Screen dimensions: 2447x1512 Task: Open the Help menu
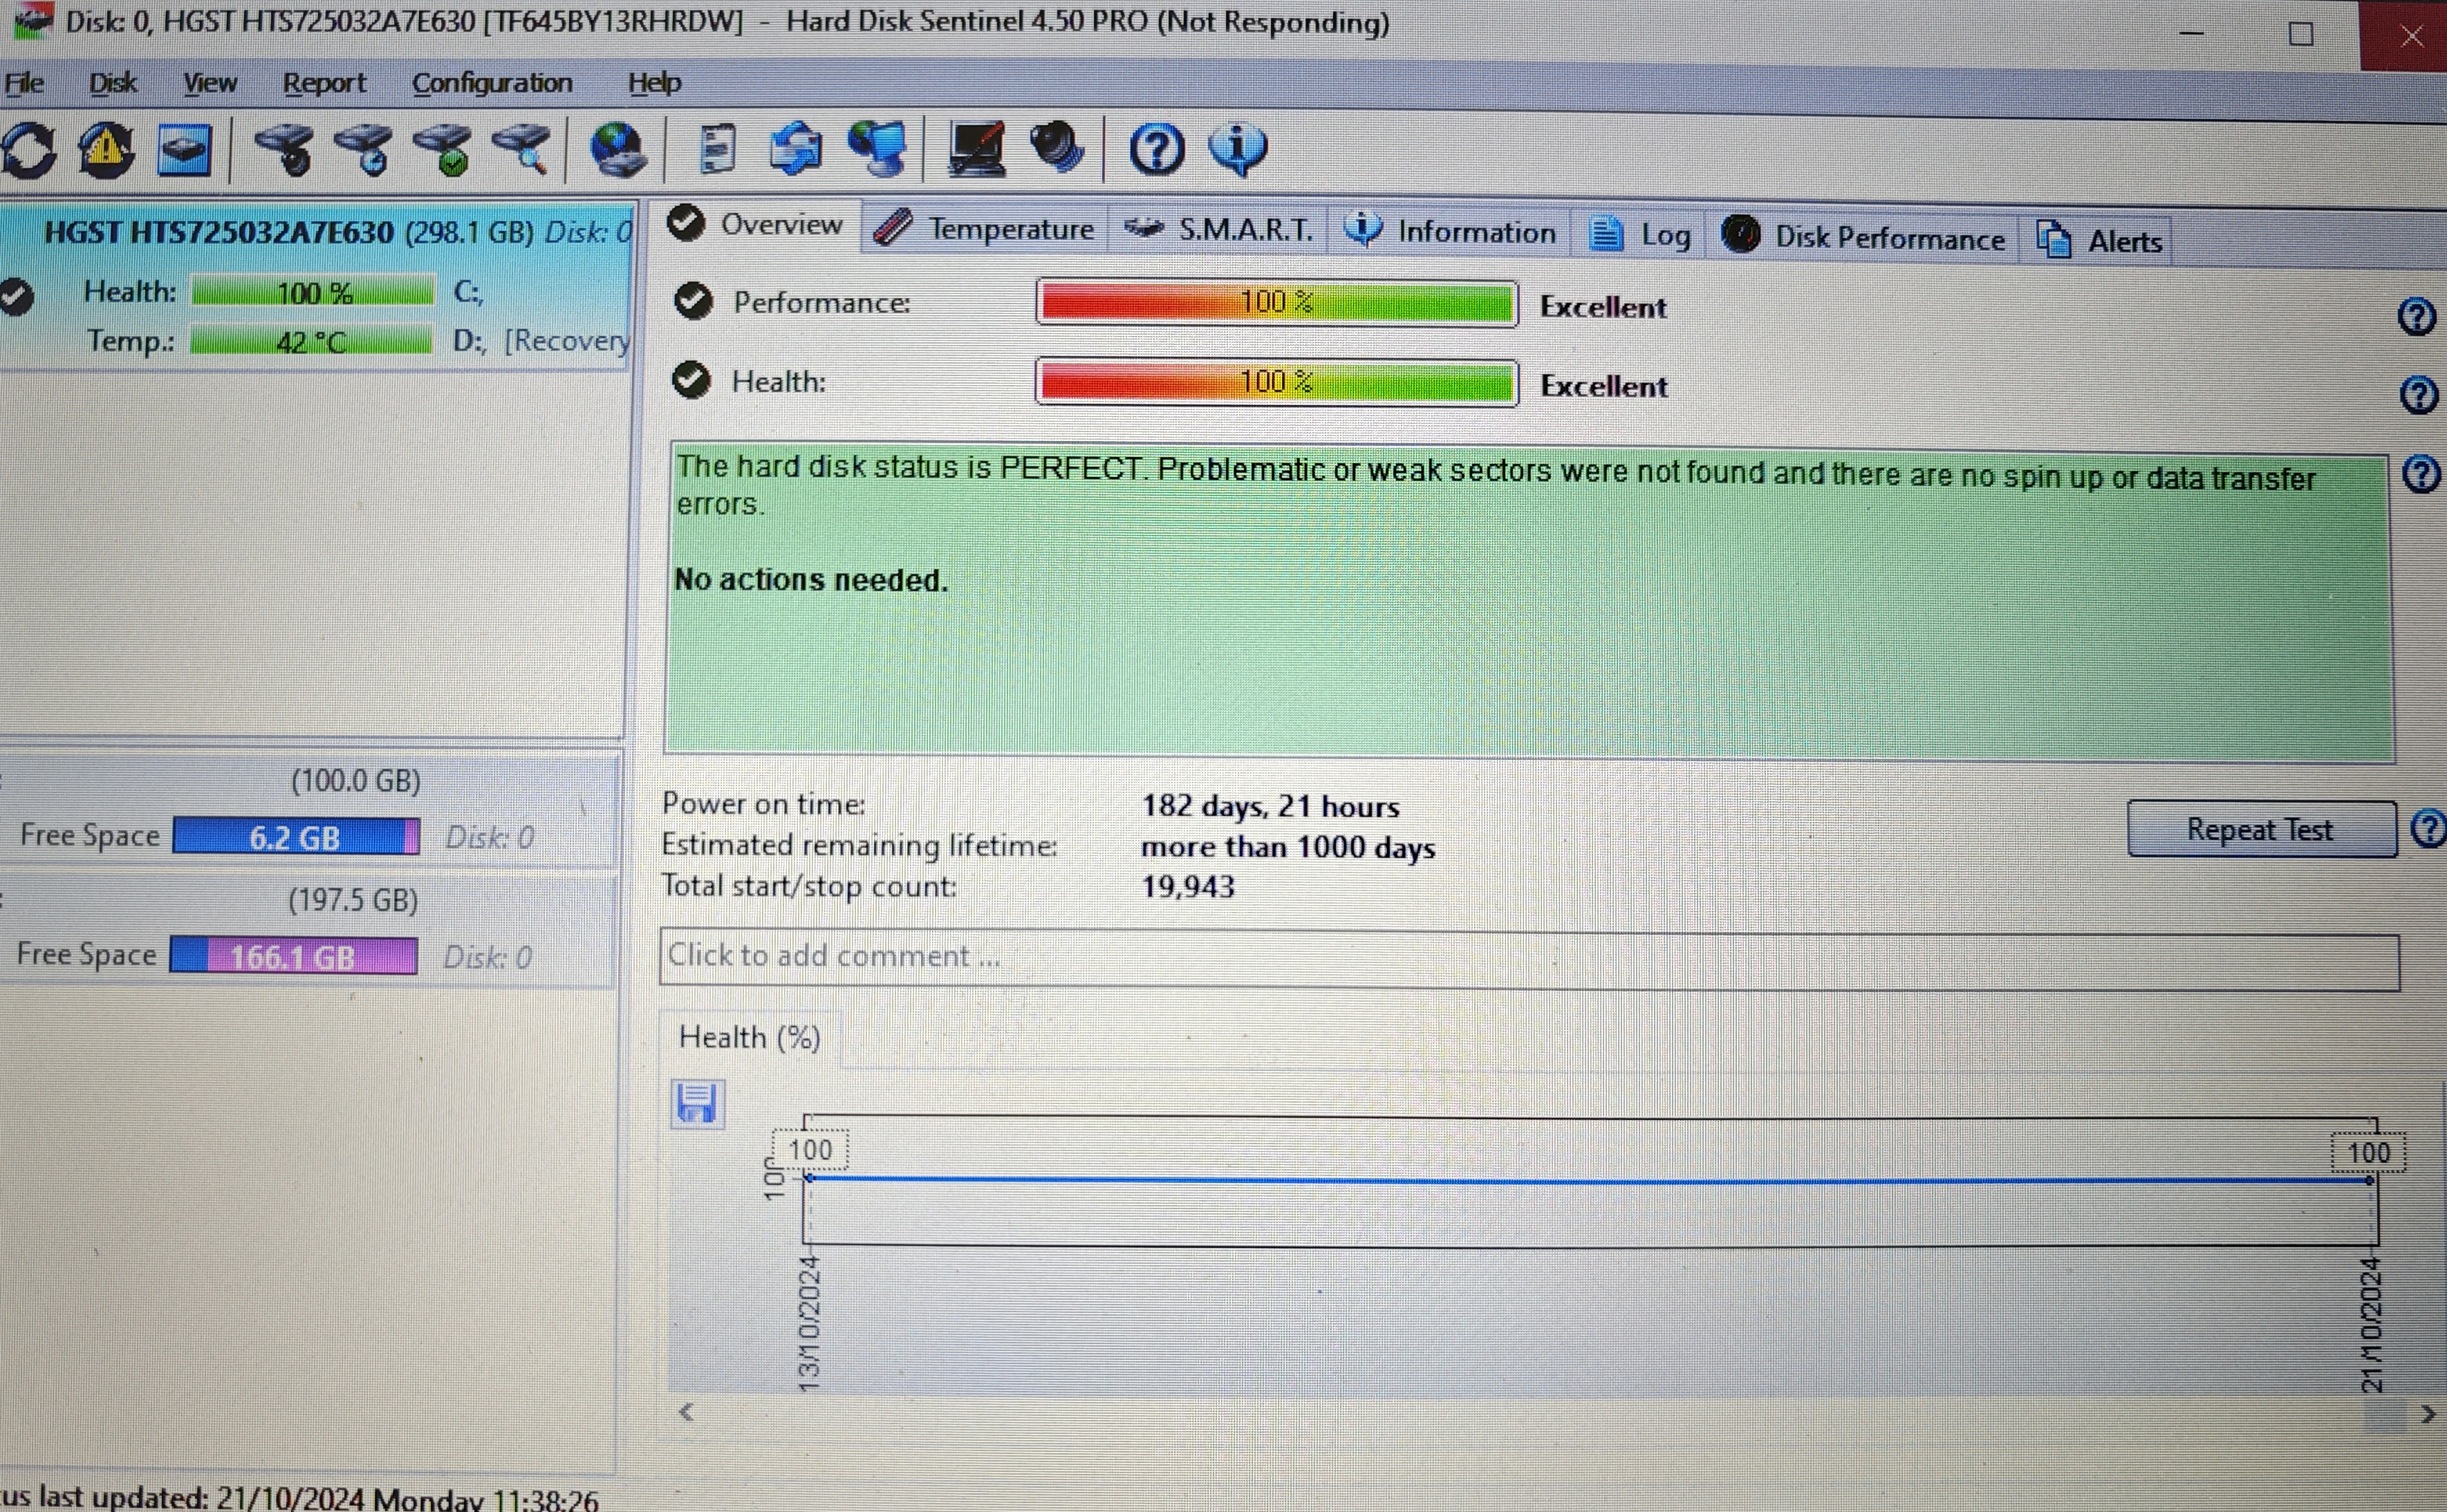tap(655, 83)
